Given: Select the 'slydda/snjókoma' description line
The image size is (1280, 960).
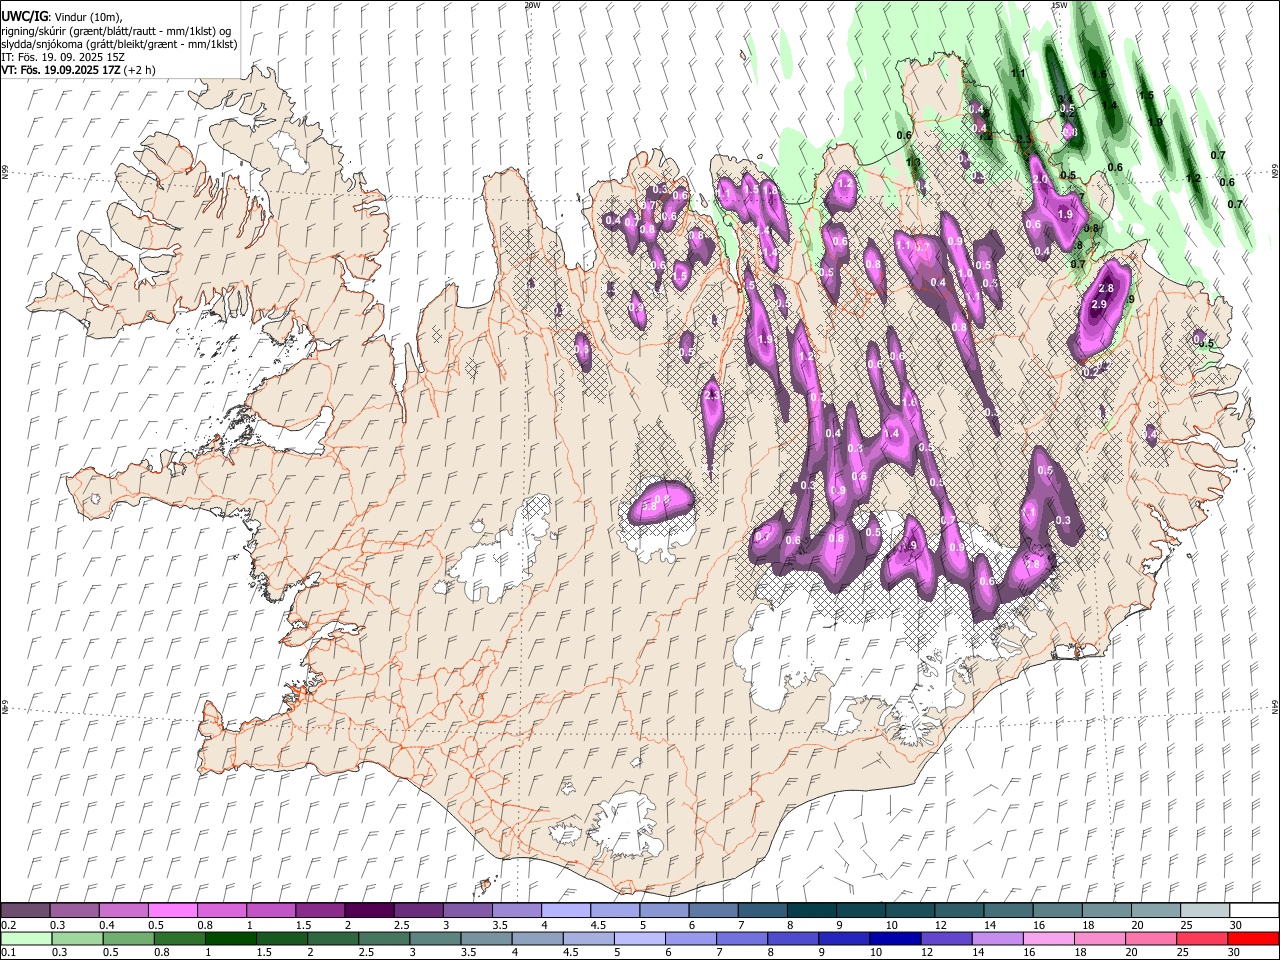Looking at the screenshot, I should (119, 45).
